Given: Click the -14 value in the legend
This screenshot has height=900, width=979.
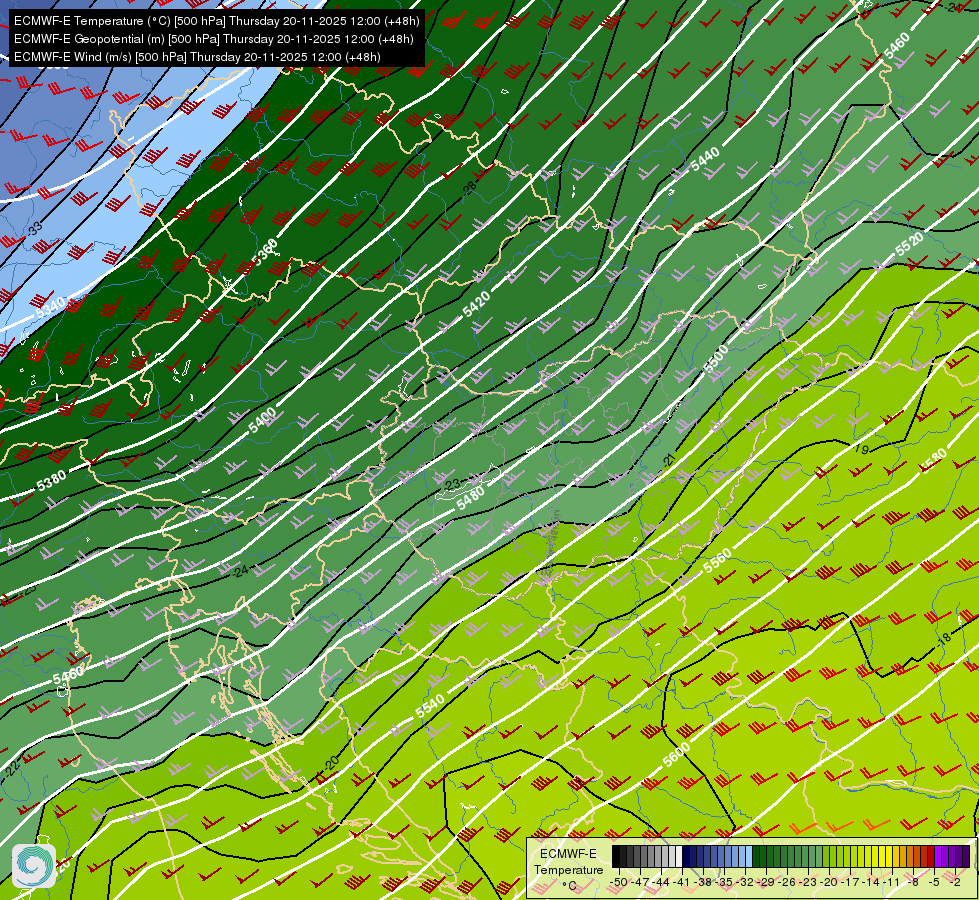Looking at the screenshot, I should pos(872,881).
